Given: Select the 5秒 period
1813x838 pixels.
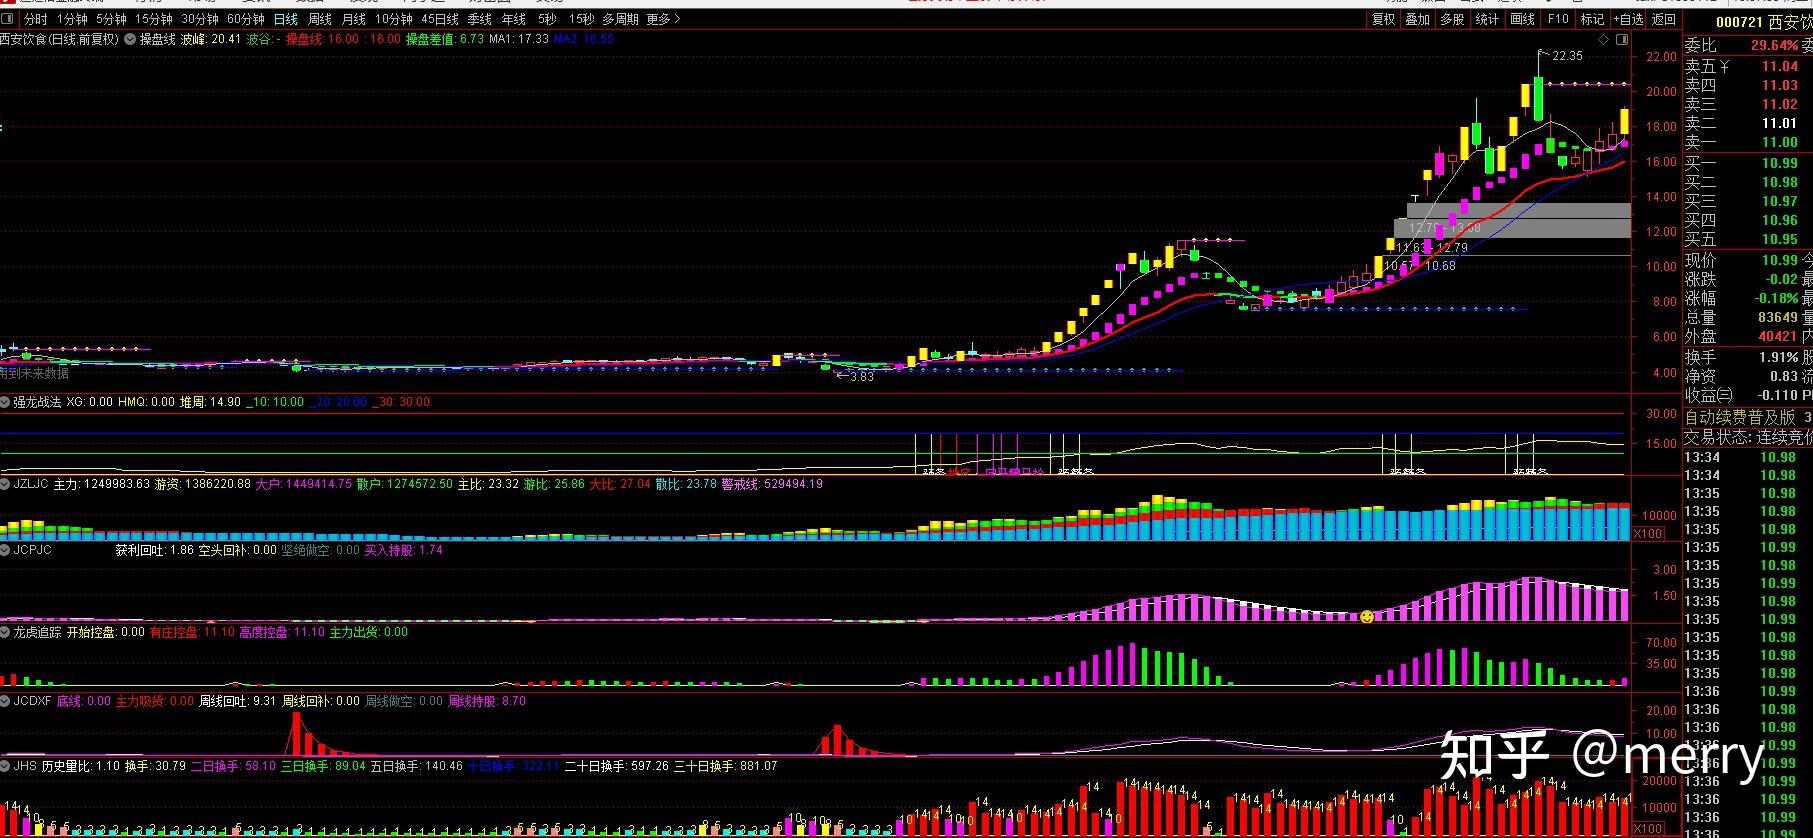Looking at the screenshot, I should (547, 20).
